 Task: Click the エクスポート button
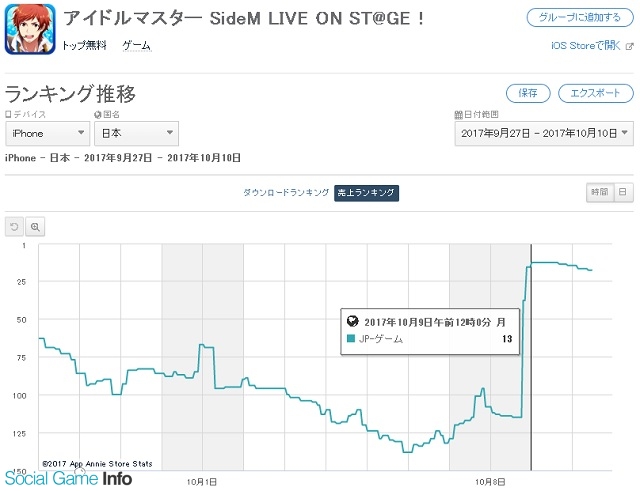[x=596, y=93]
